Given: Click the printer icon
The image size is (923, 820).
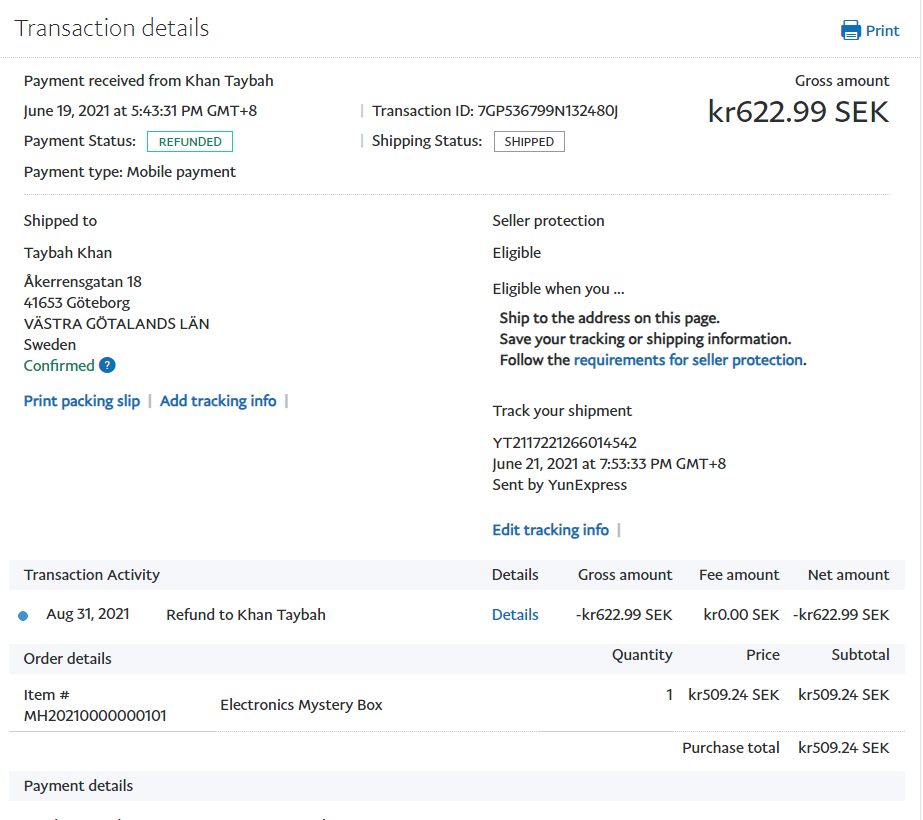Looking at the screenshot, I should (x=851, y=30).
